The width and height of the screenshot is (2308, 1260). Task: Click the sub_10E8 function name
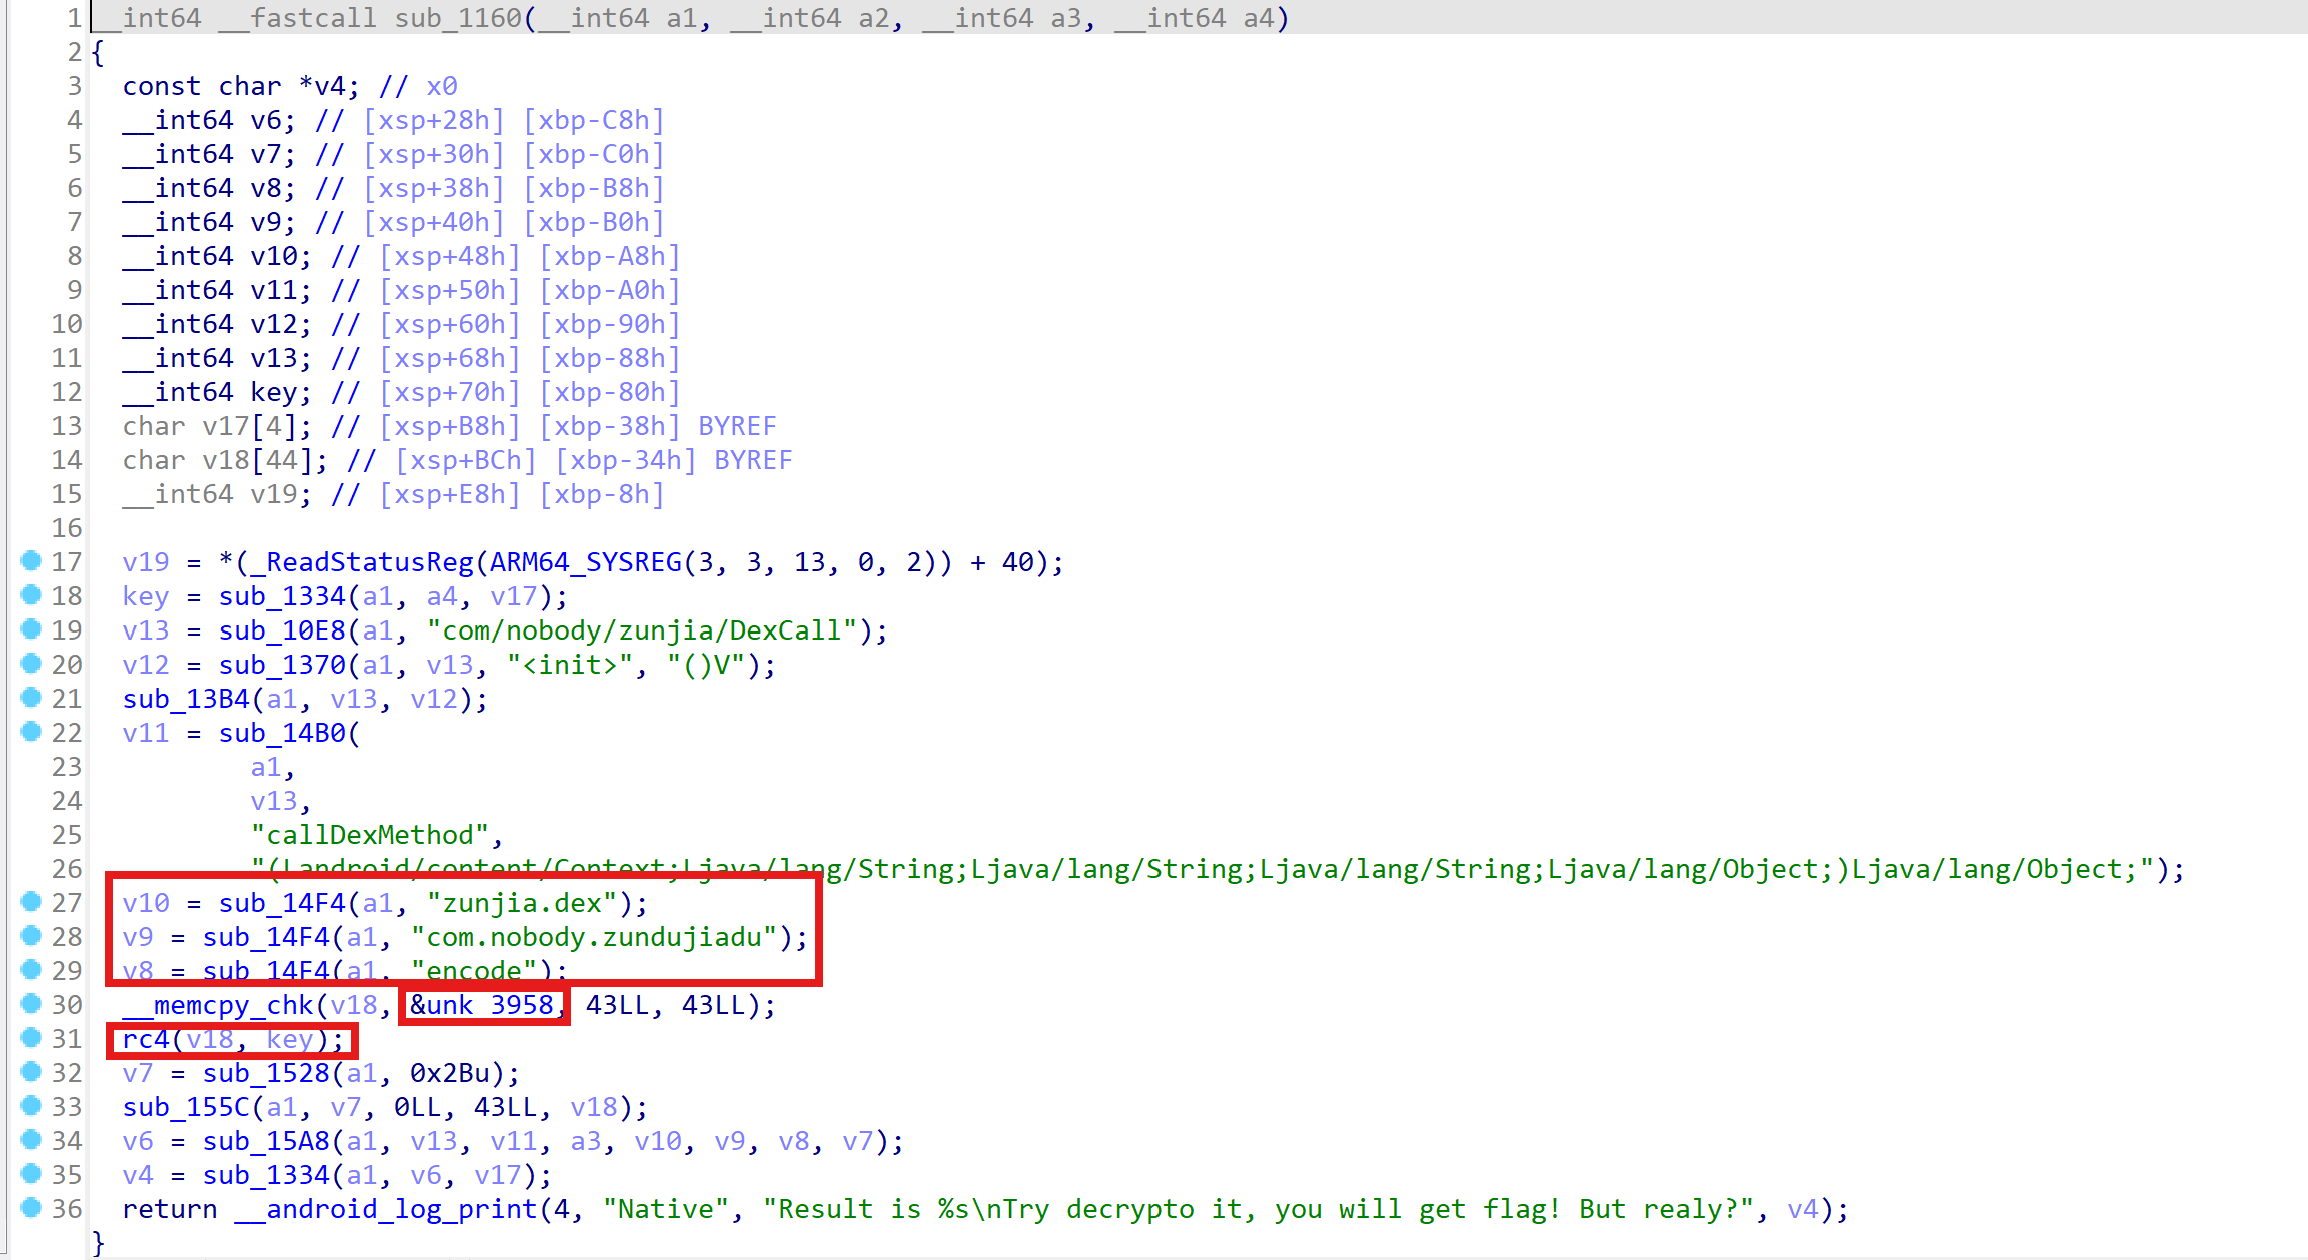pos(282,631)
